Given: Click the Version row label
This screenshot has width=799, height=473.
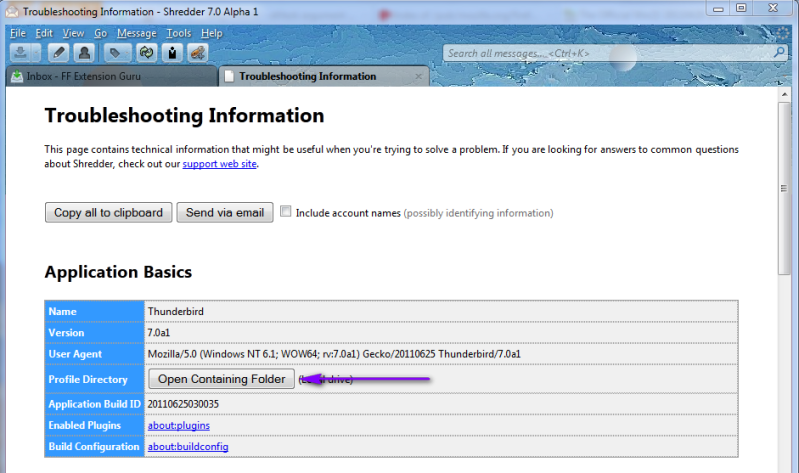Looking at the screenshot, I should (x=66, y=333).
